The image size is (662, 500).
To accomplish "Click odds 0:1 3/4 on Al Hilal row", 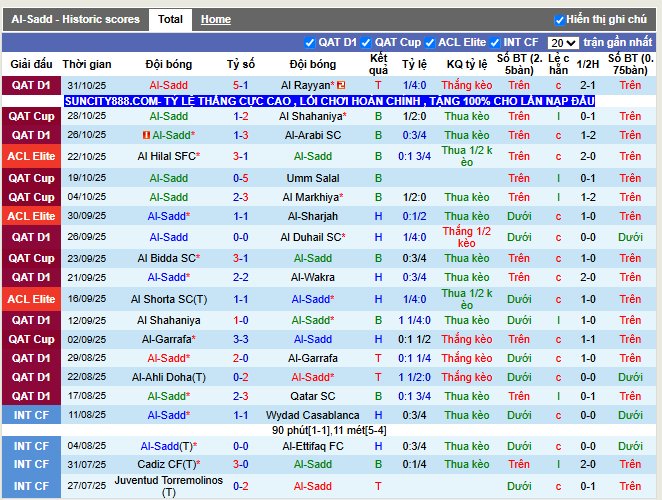I will pyautogui.click(x=414, y=156).
